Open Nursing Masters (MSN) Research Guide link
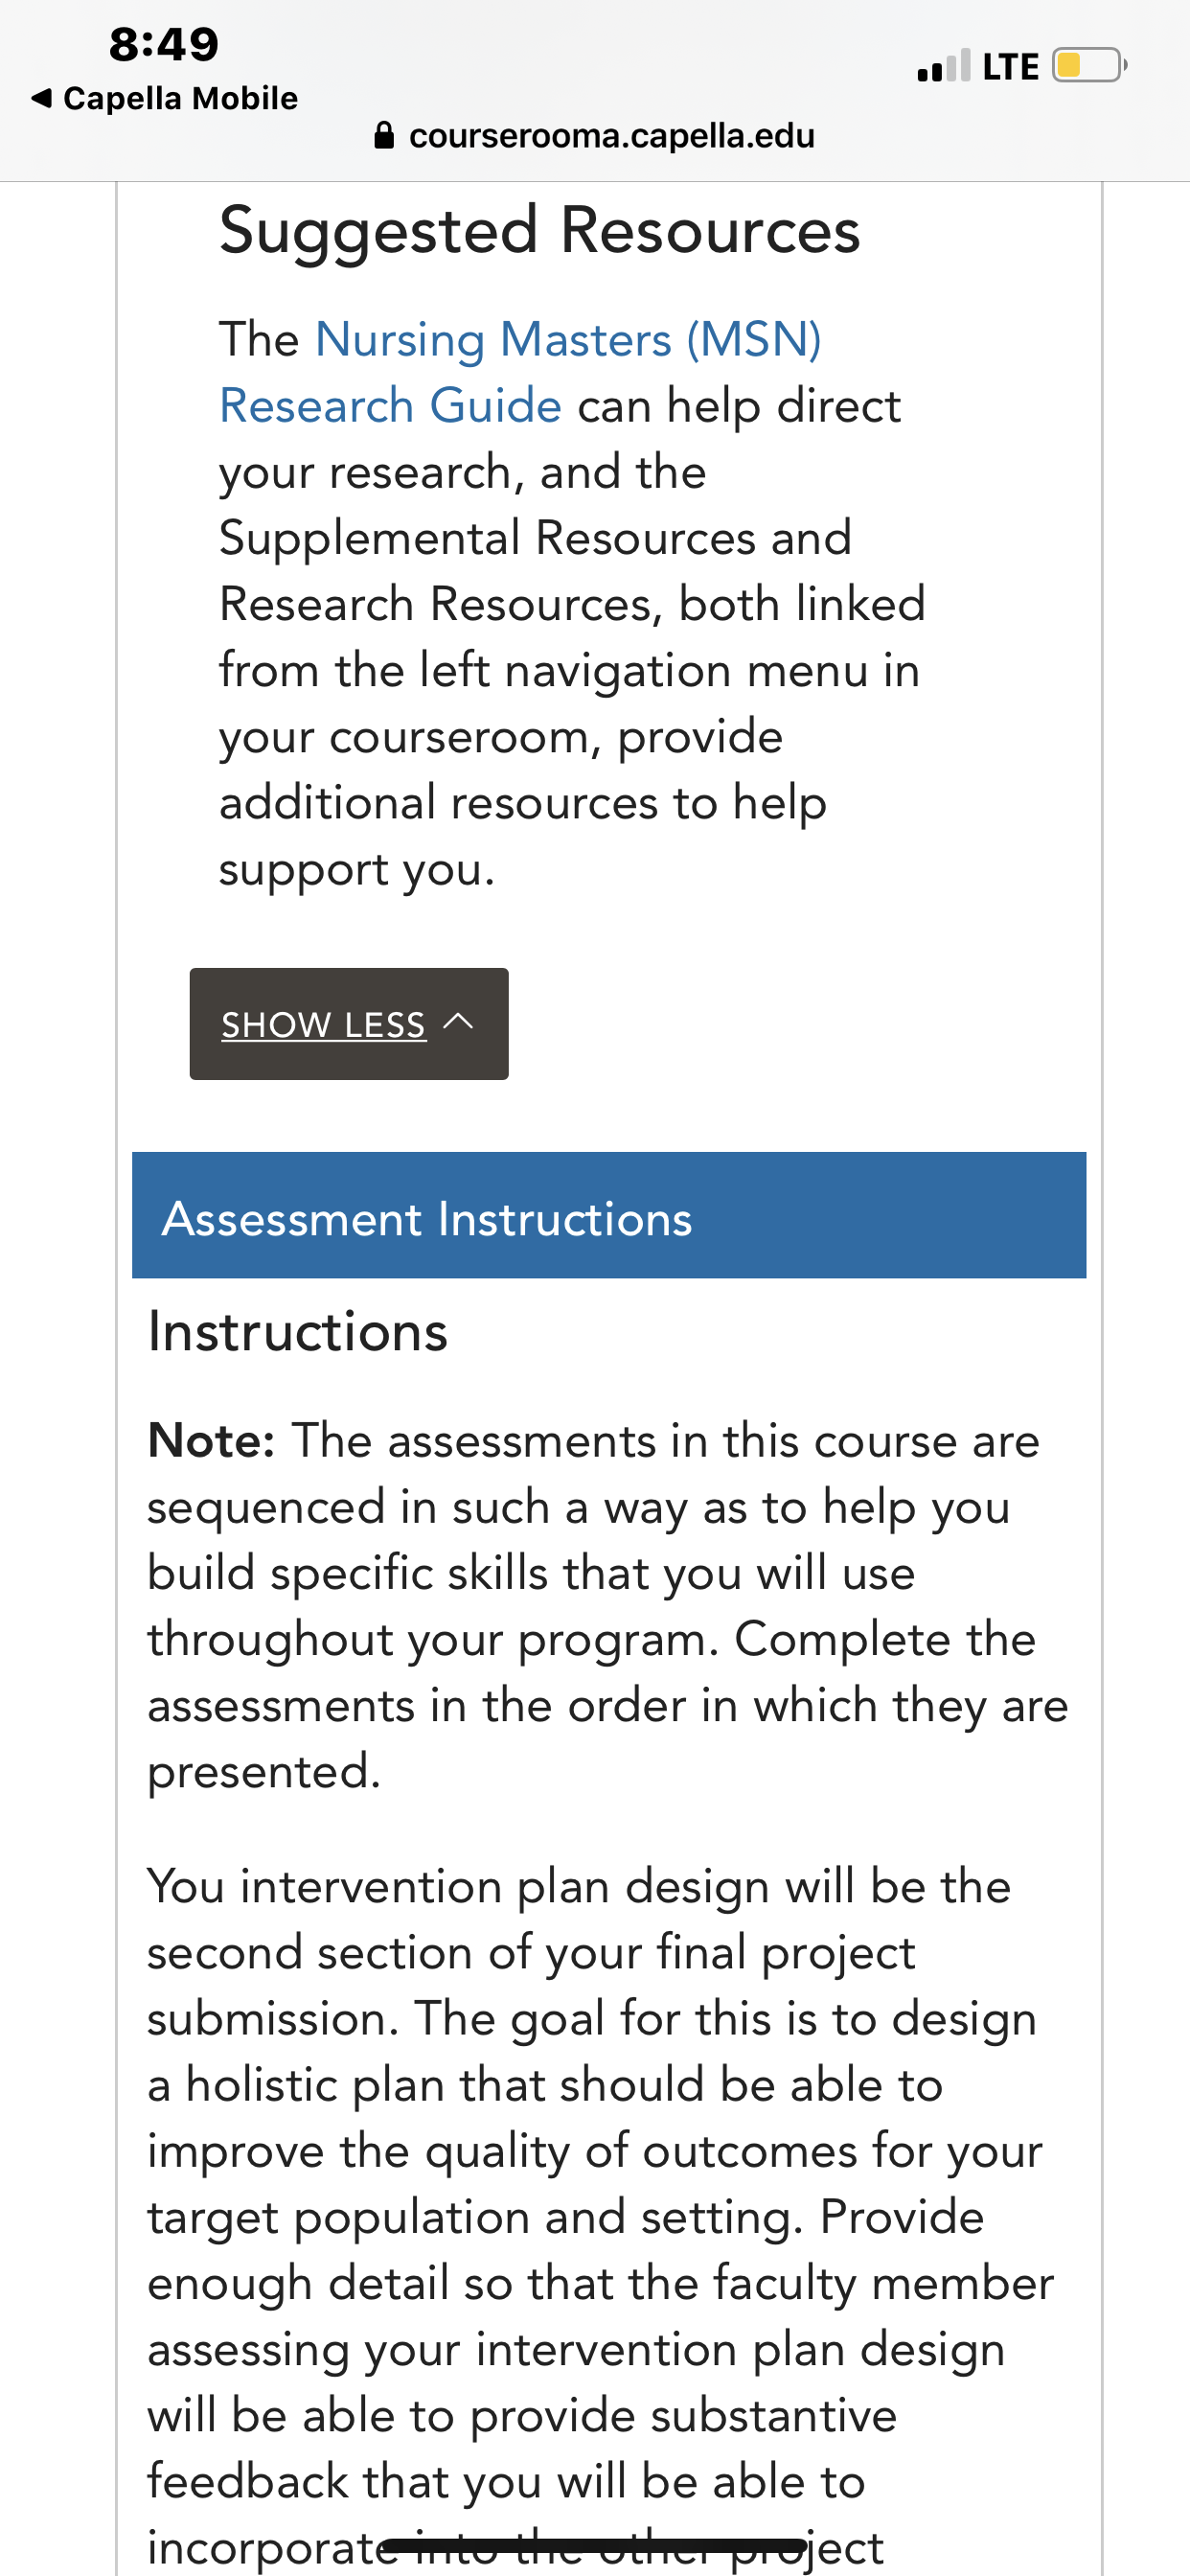The image size is (1190, 2576). click(x=520, y=372)
